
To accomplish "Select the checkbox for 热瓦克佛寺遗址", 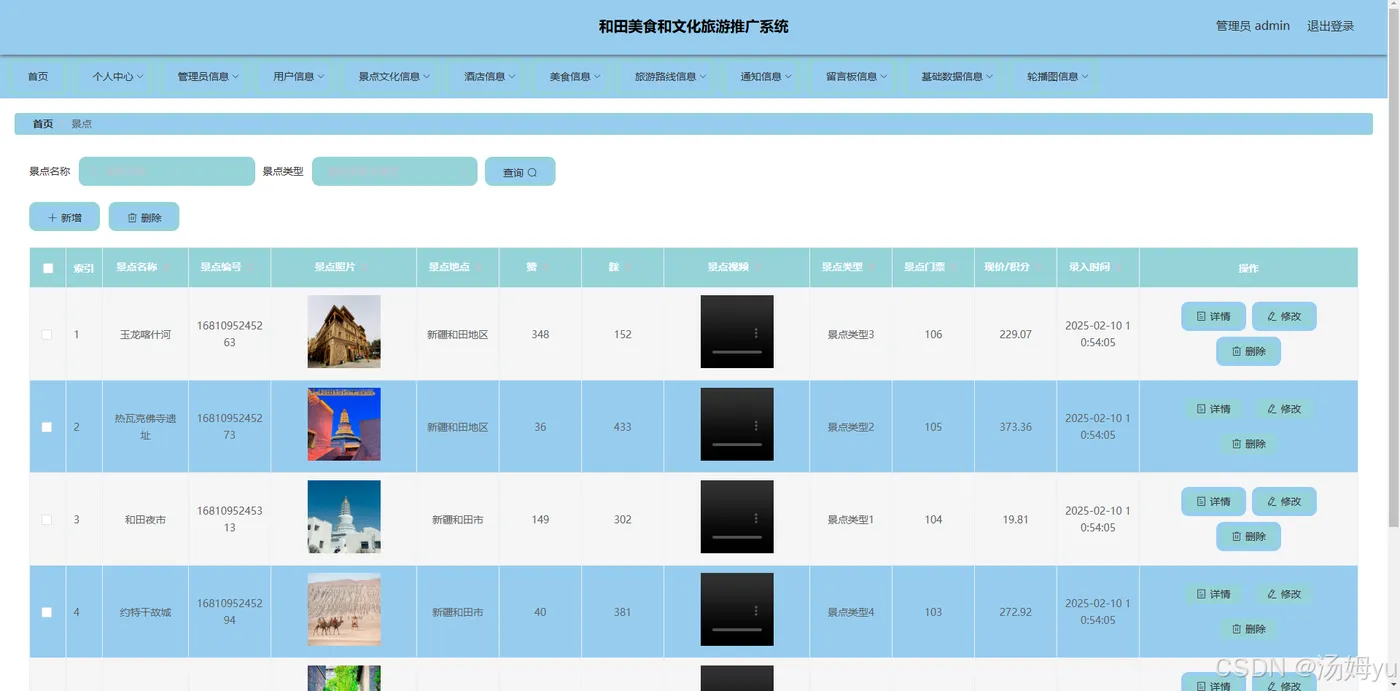I will pos(47,427).
